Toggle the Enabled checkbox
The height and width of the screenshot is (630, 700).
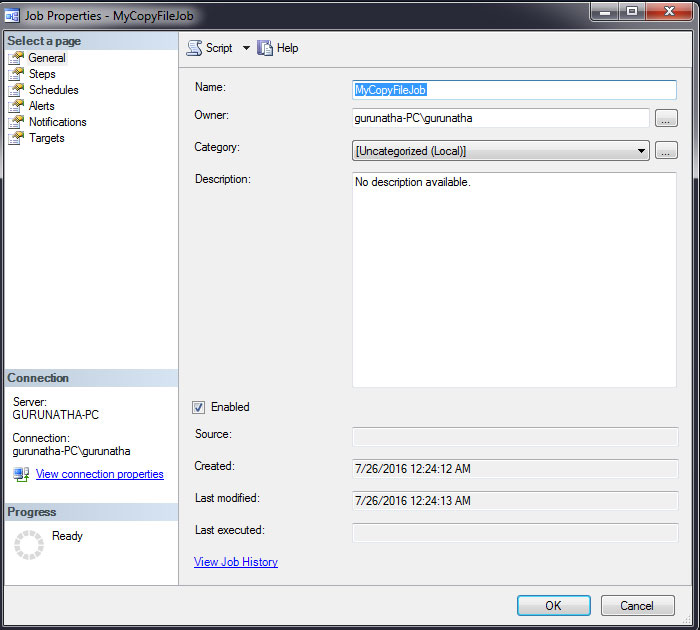point(199,407)
